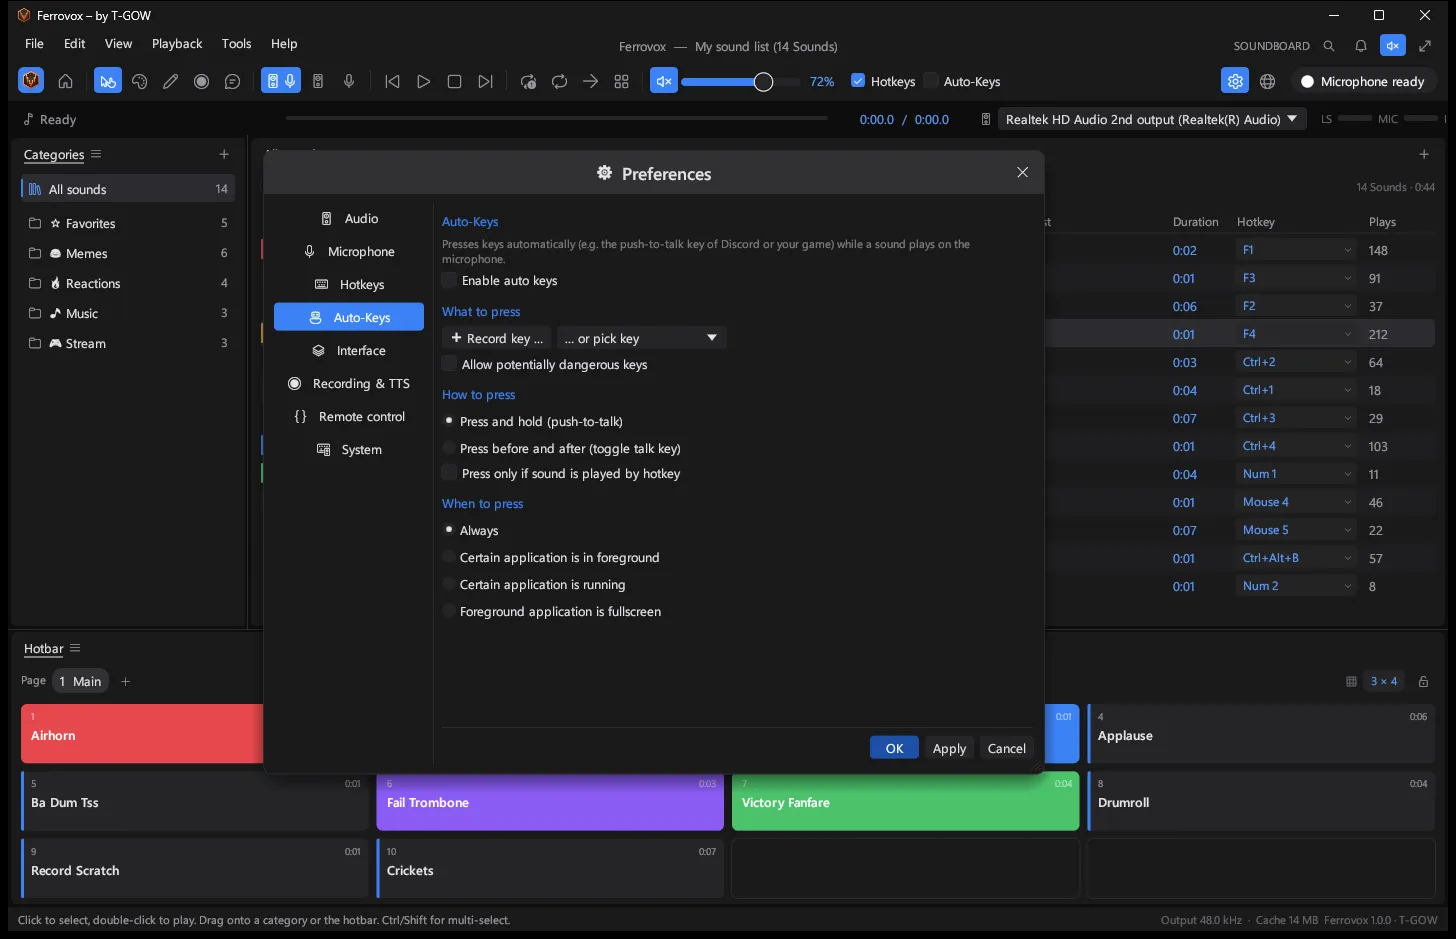Image resolution: width=1456 pixels, height=939 pixels.
Task: Click the stop playback square icon
Action: click(454, 82)
